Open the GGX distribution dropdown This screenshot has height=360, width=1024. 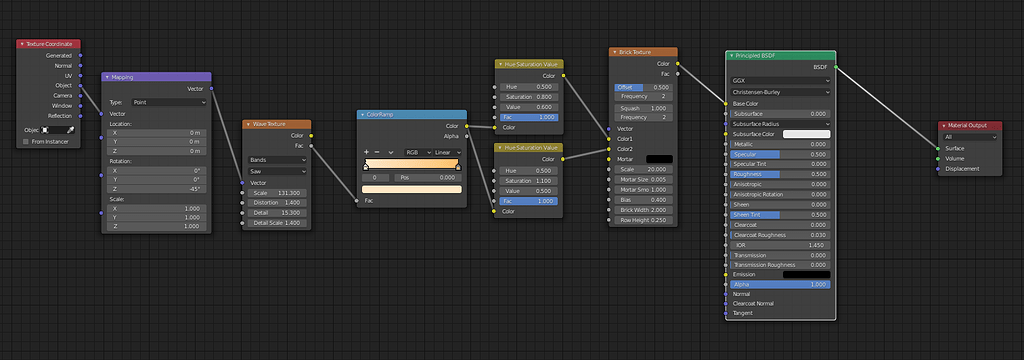click(x=781, y=80)
